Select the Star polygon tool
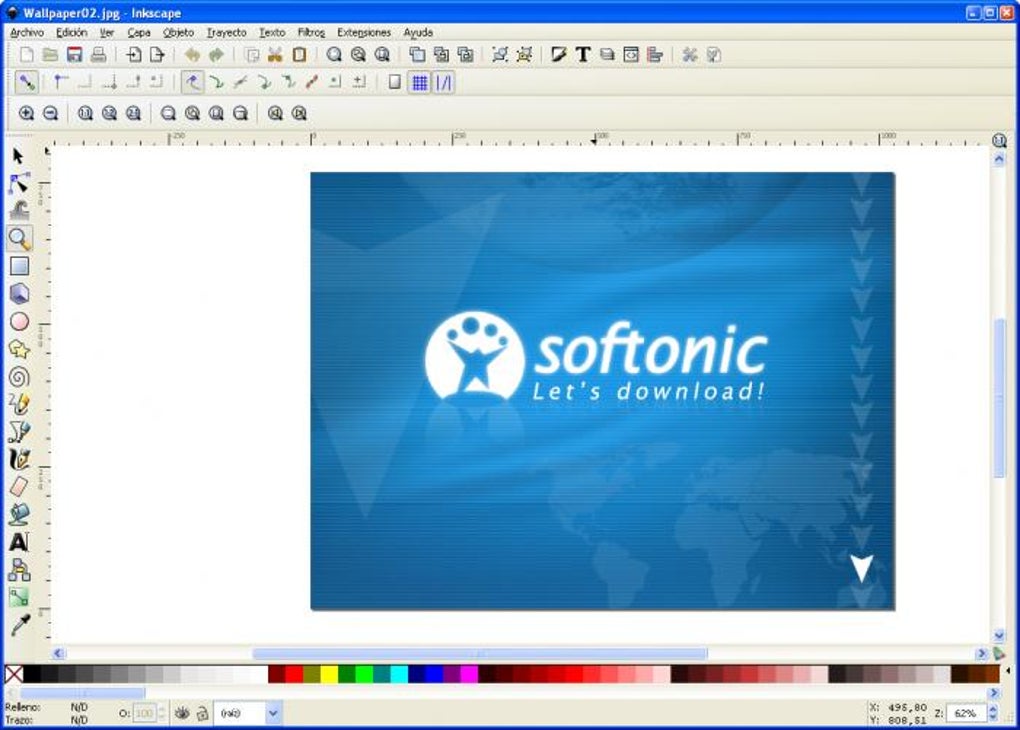The height and width of the screenshot is (730, 1020). [x=20, y=349]
